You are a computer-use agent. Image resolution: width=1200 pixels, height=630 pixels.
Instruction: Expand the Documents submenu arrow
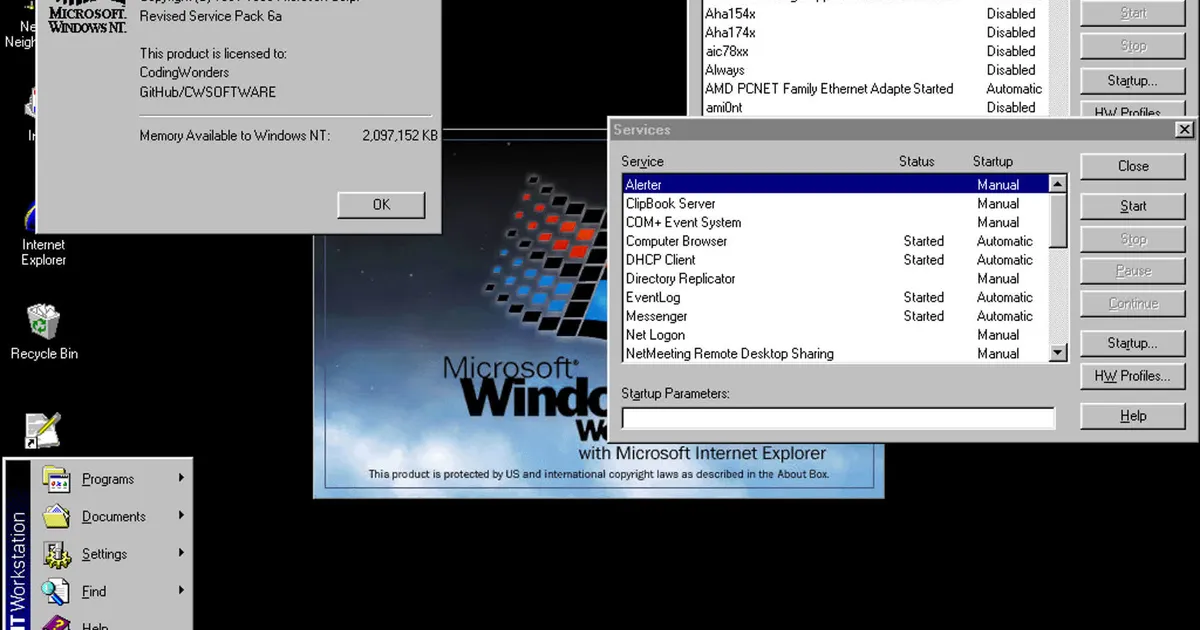[181, 515]
